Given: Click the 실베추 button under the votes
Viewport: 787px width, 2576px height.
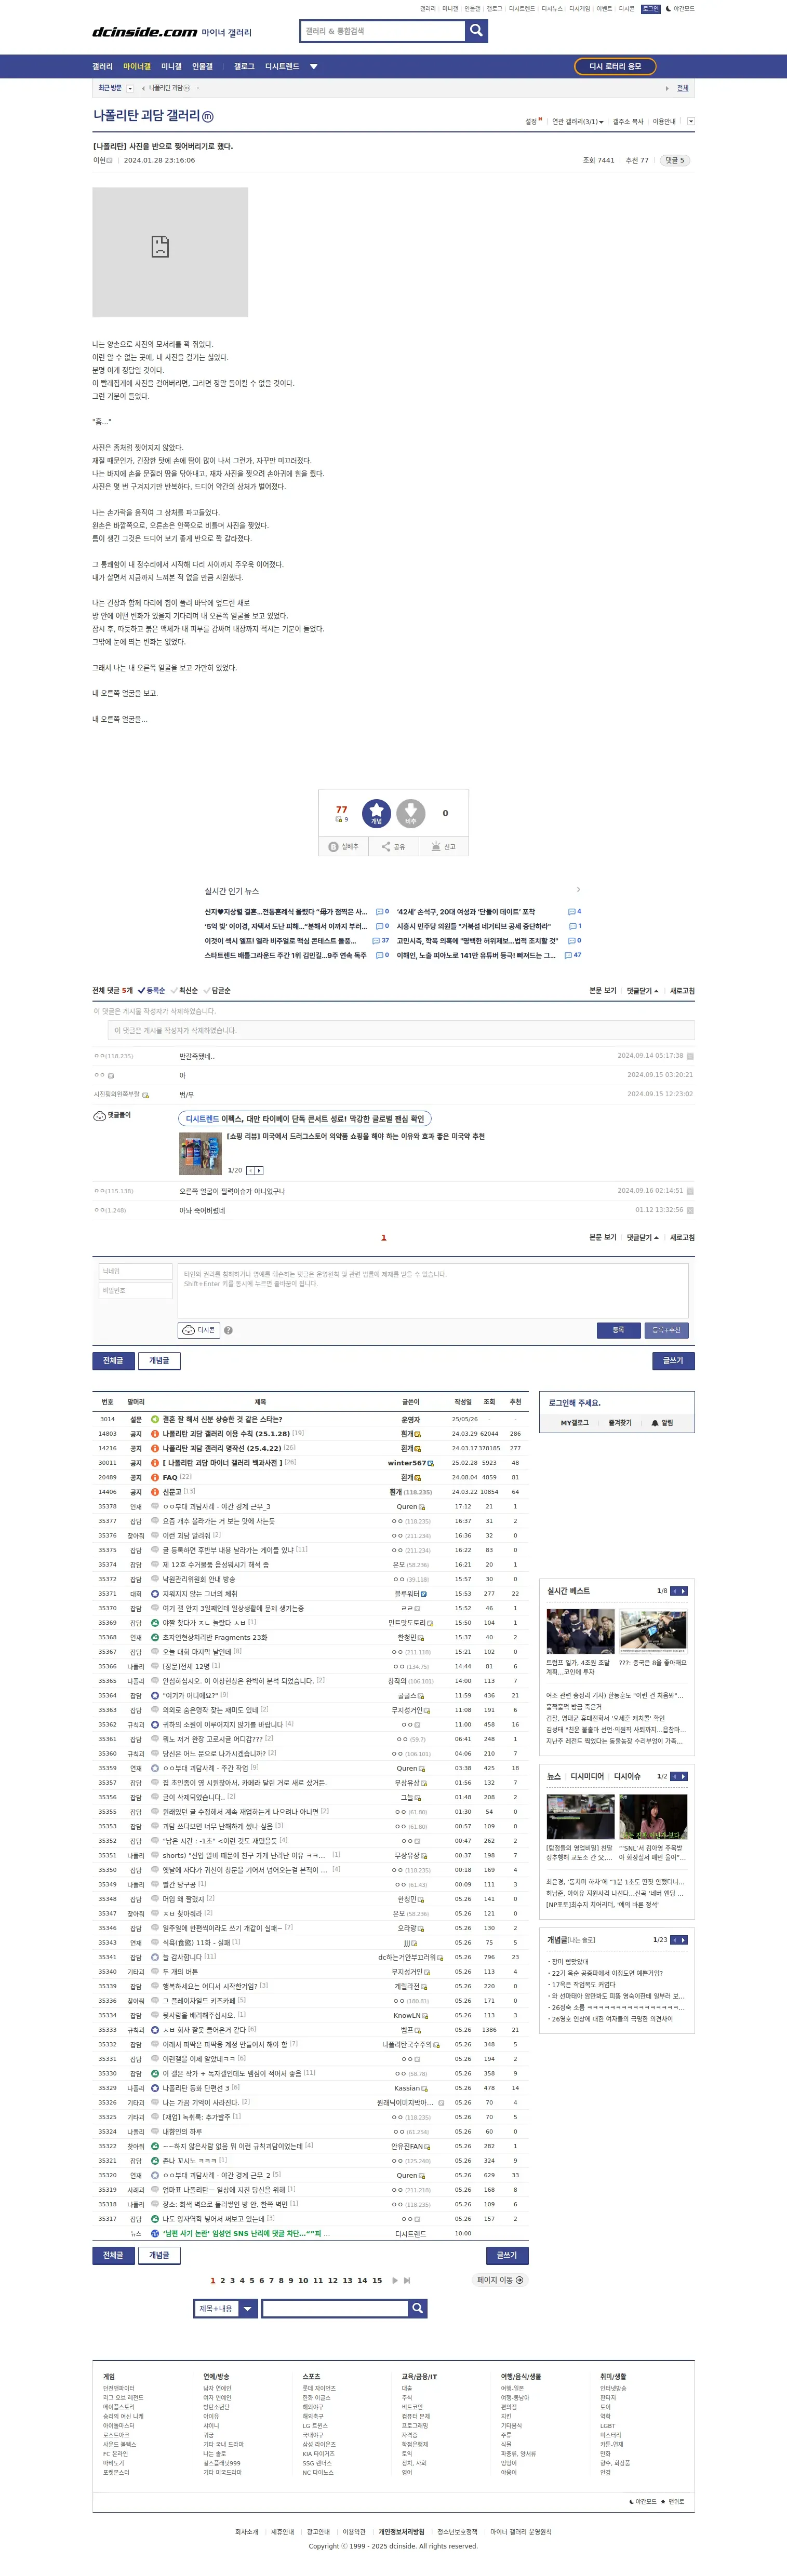Looking at the screenshot, I should [x=343, y=846].
